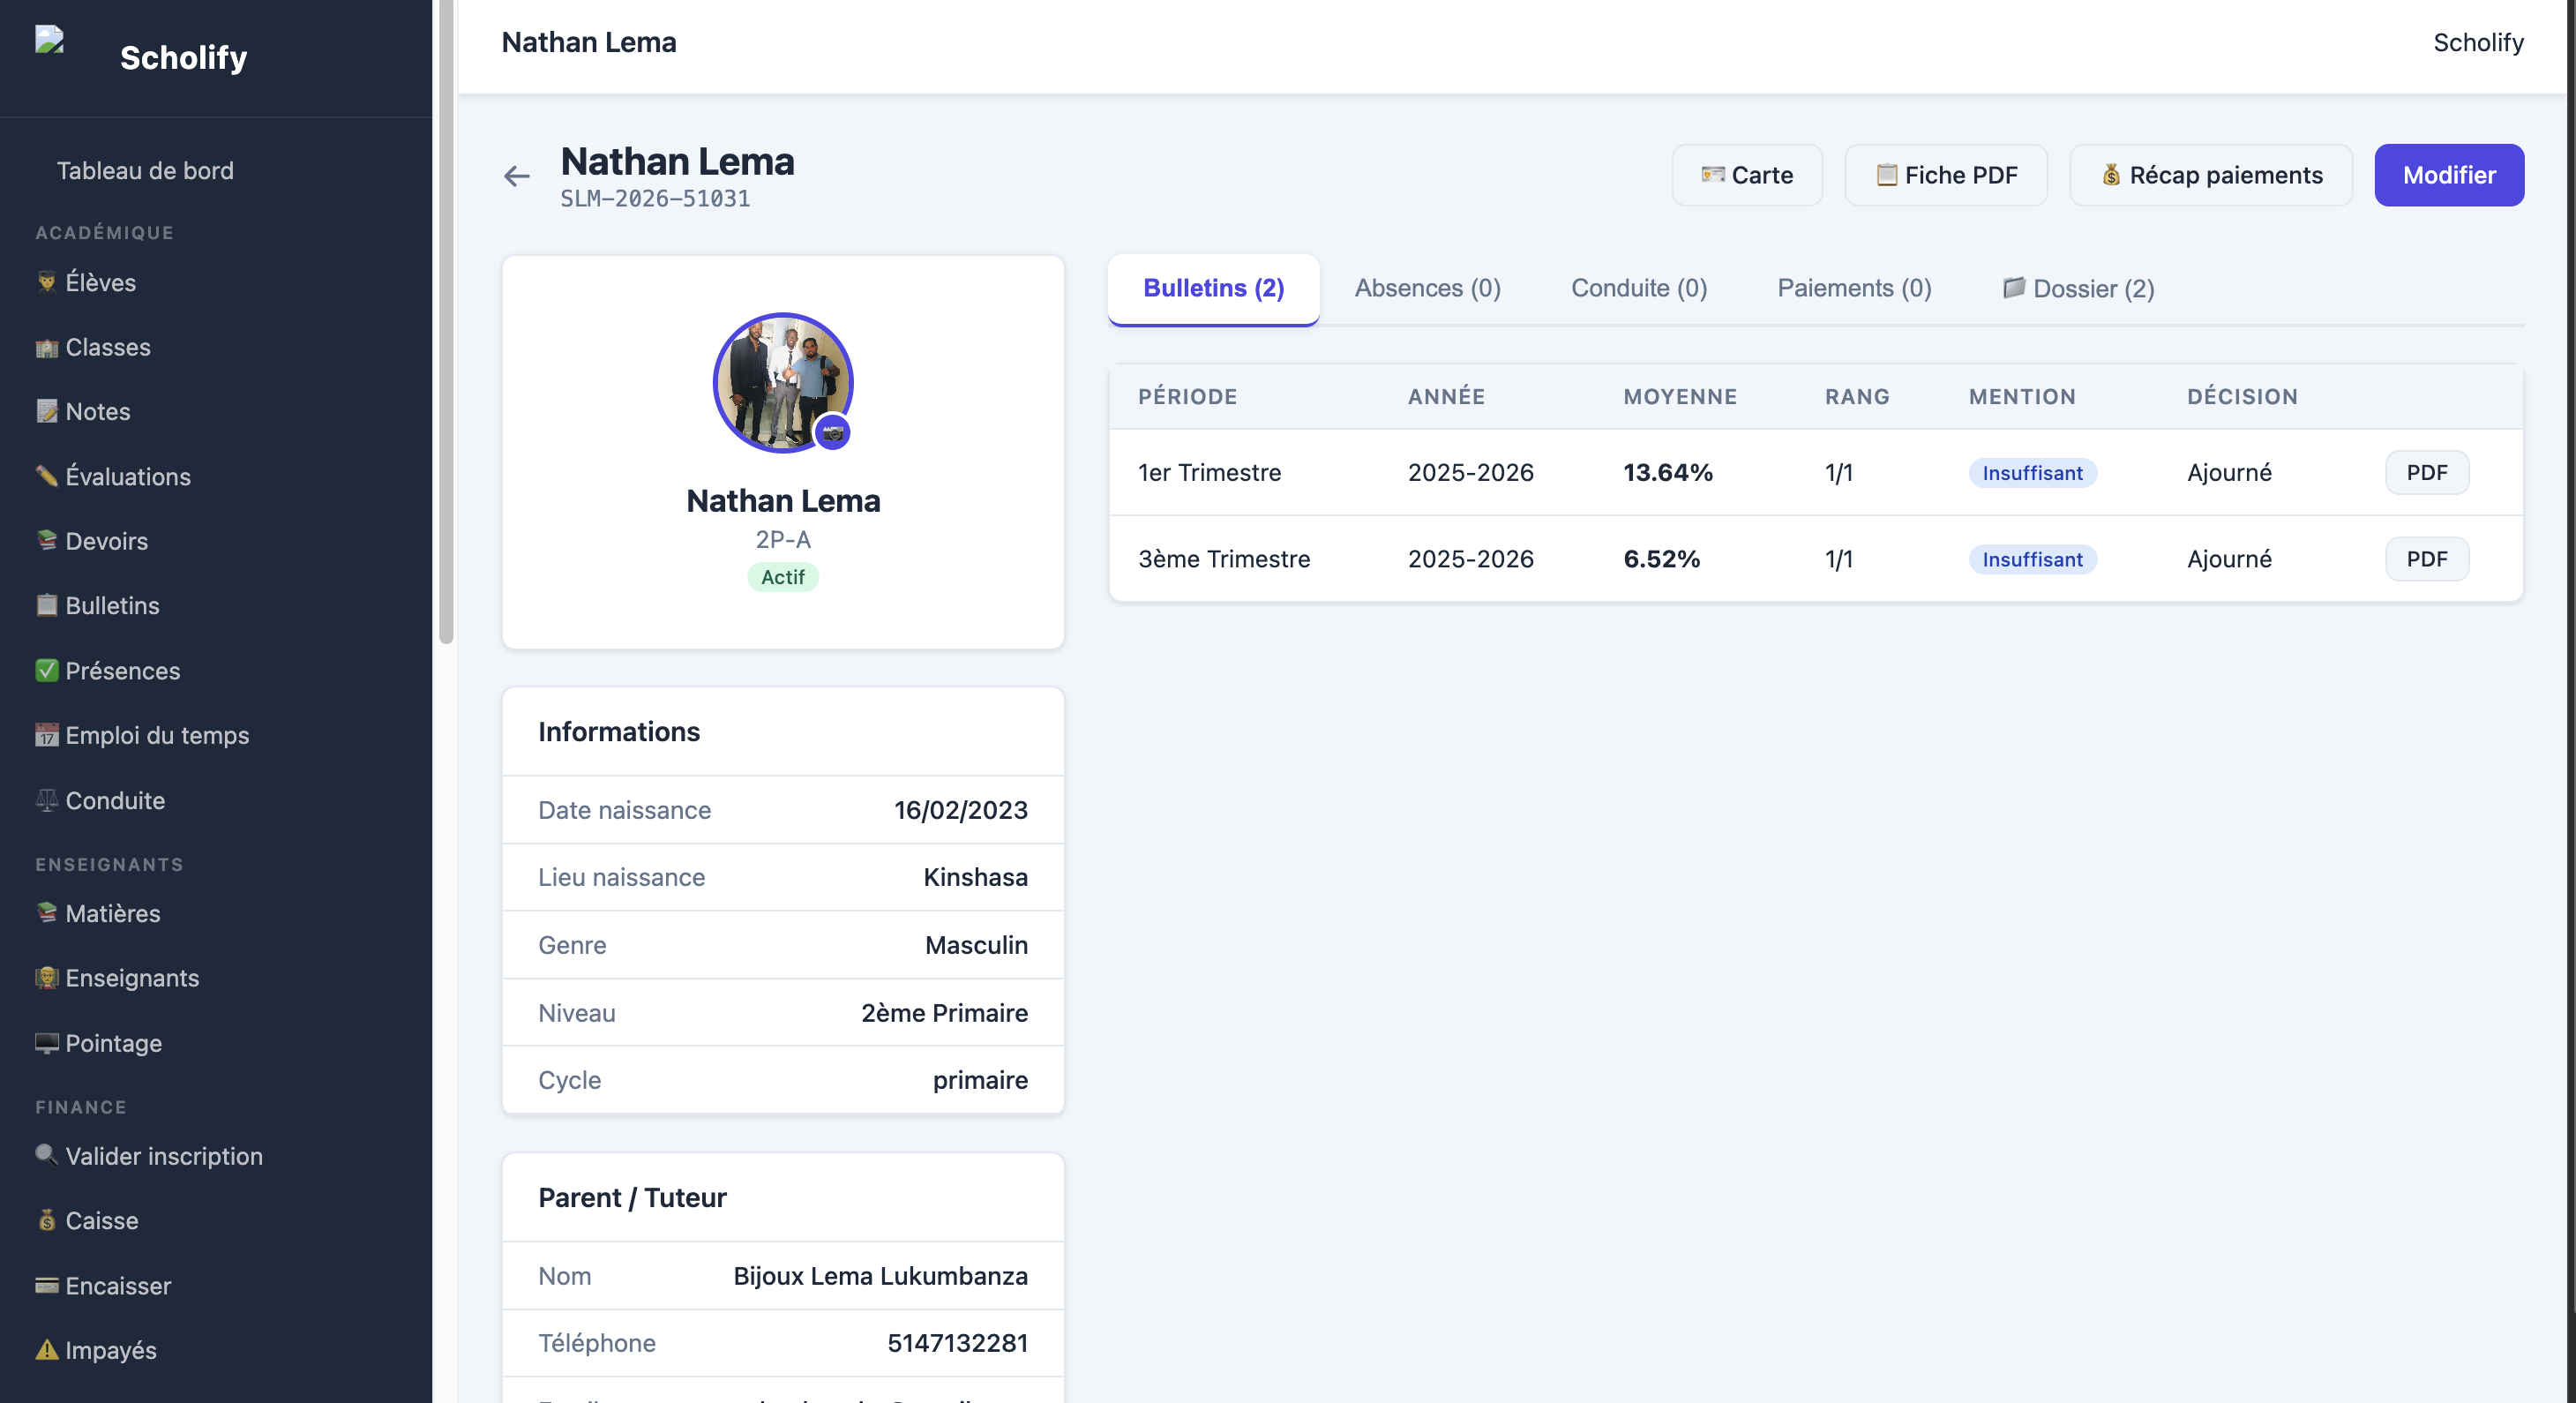The width and height of the screenshot is (2576, 1403).
Task: Open the Classes sidebar item
Action: [x=93, y=347]
